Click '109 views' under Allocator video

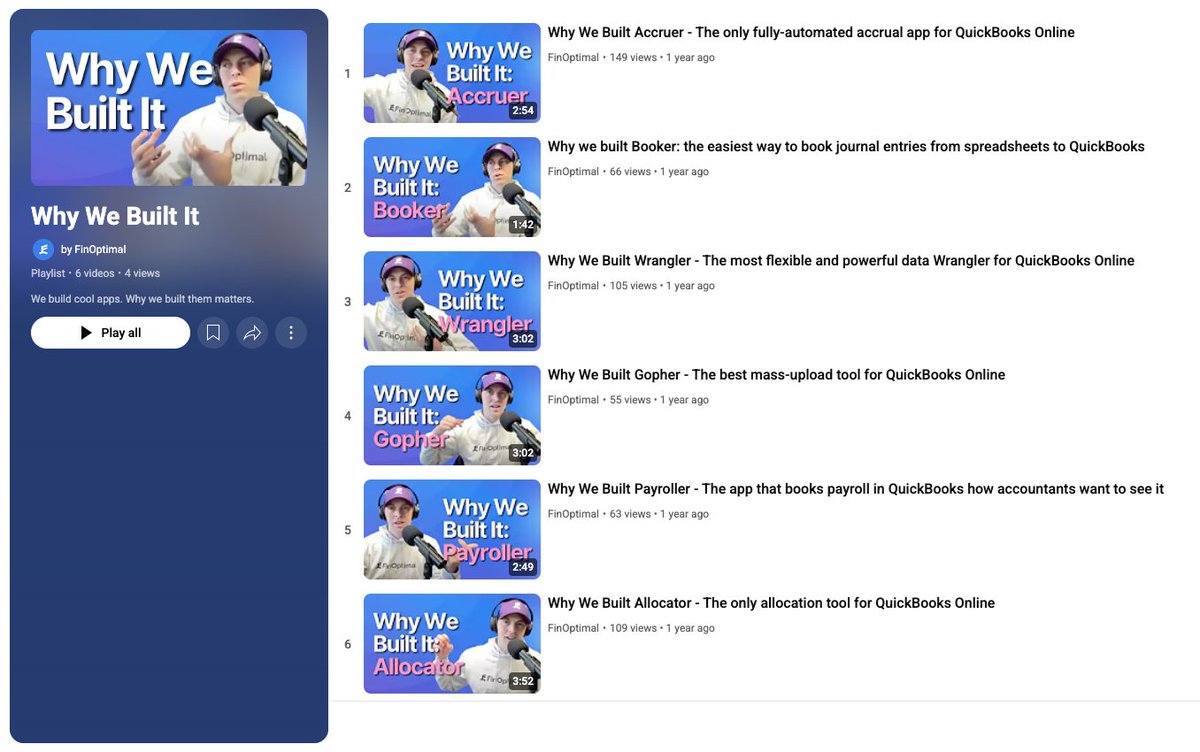pos(633,628)
